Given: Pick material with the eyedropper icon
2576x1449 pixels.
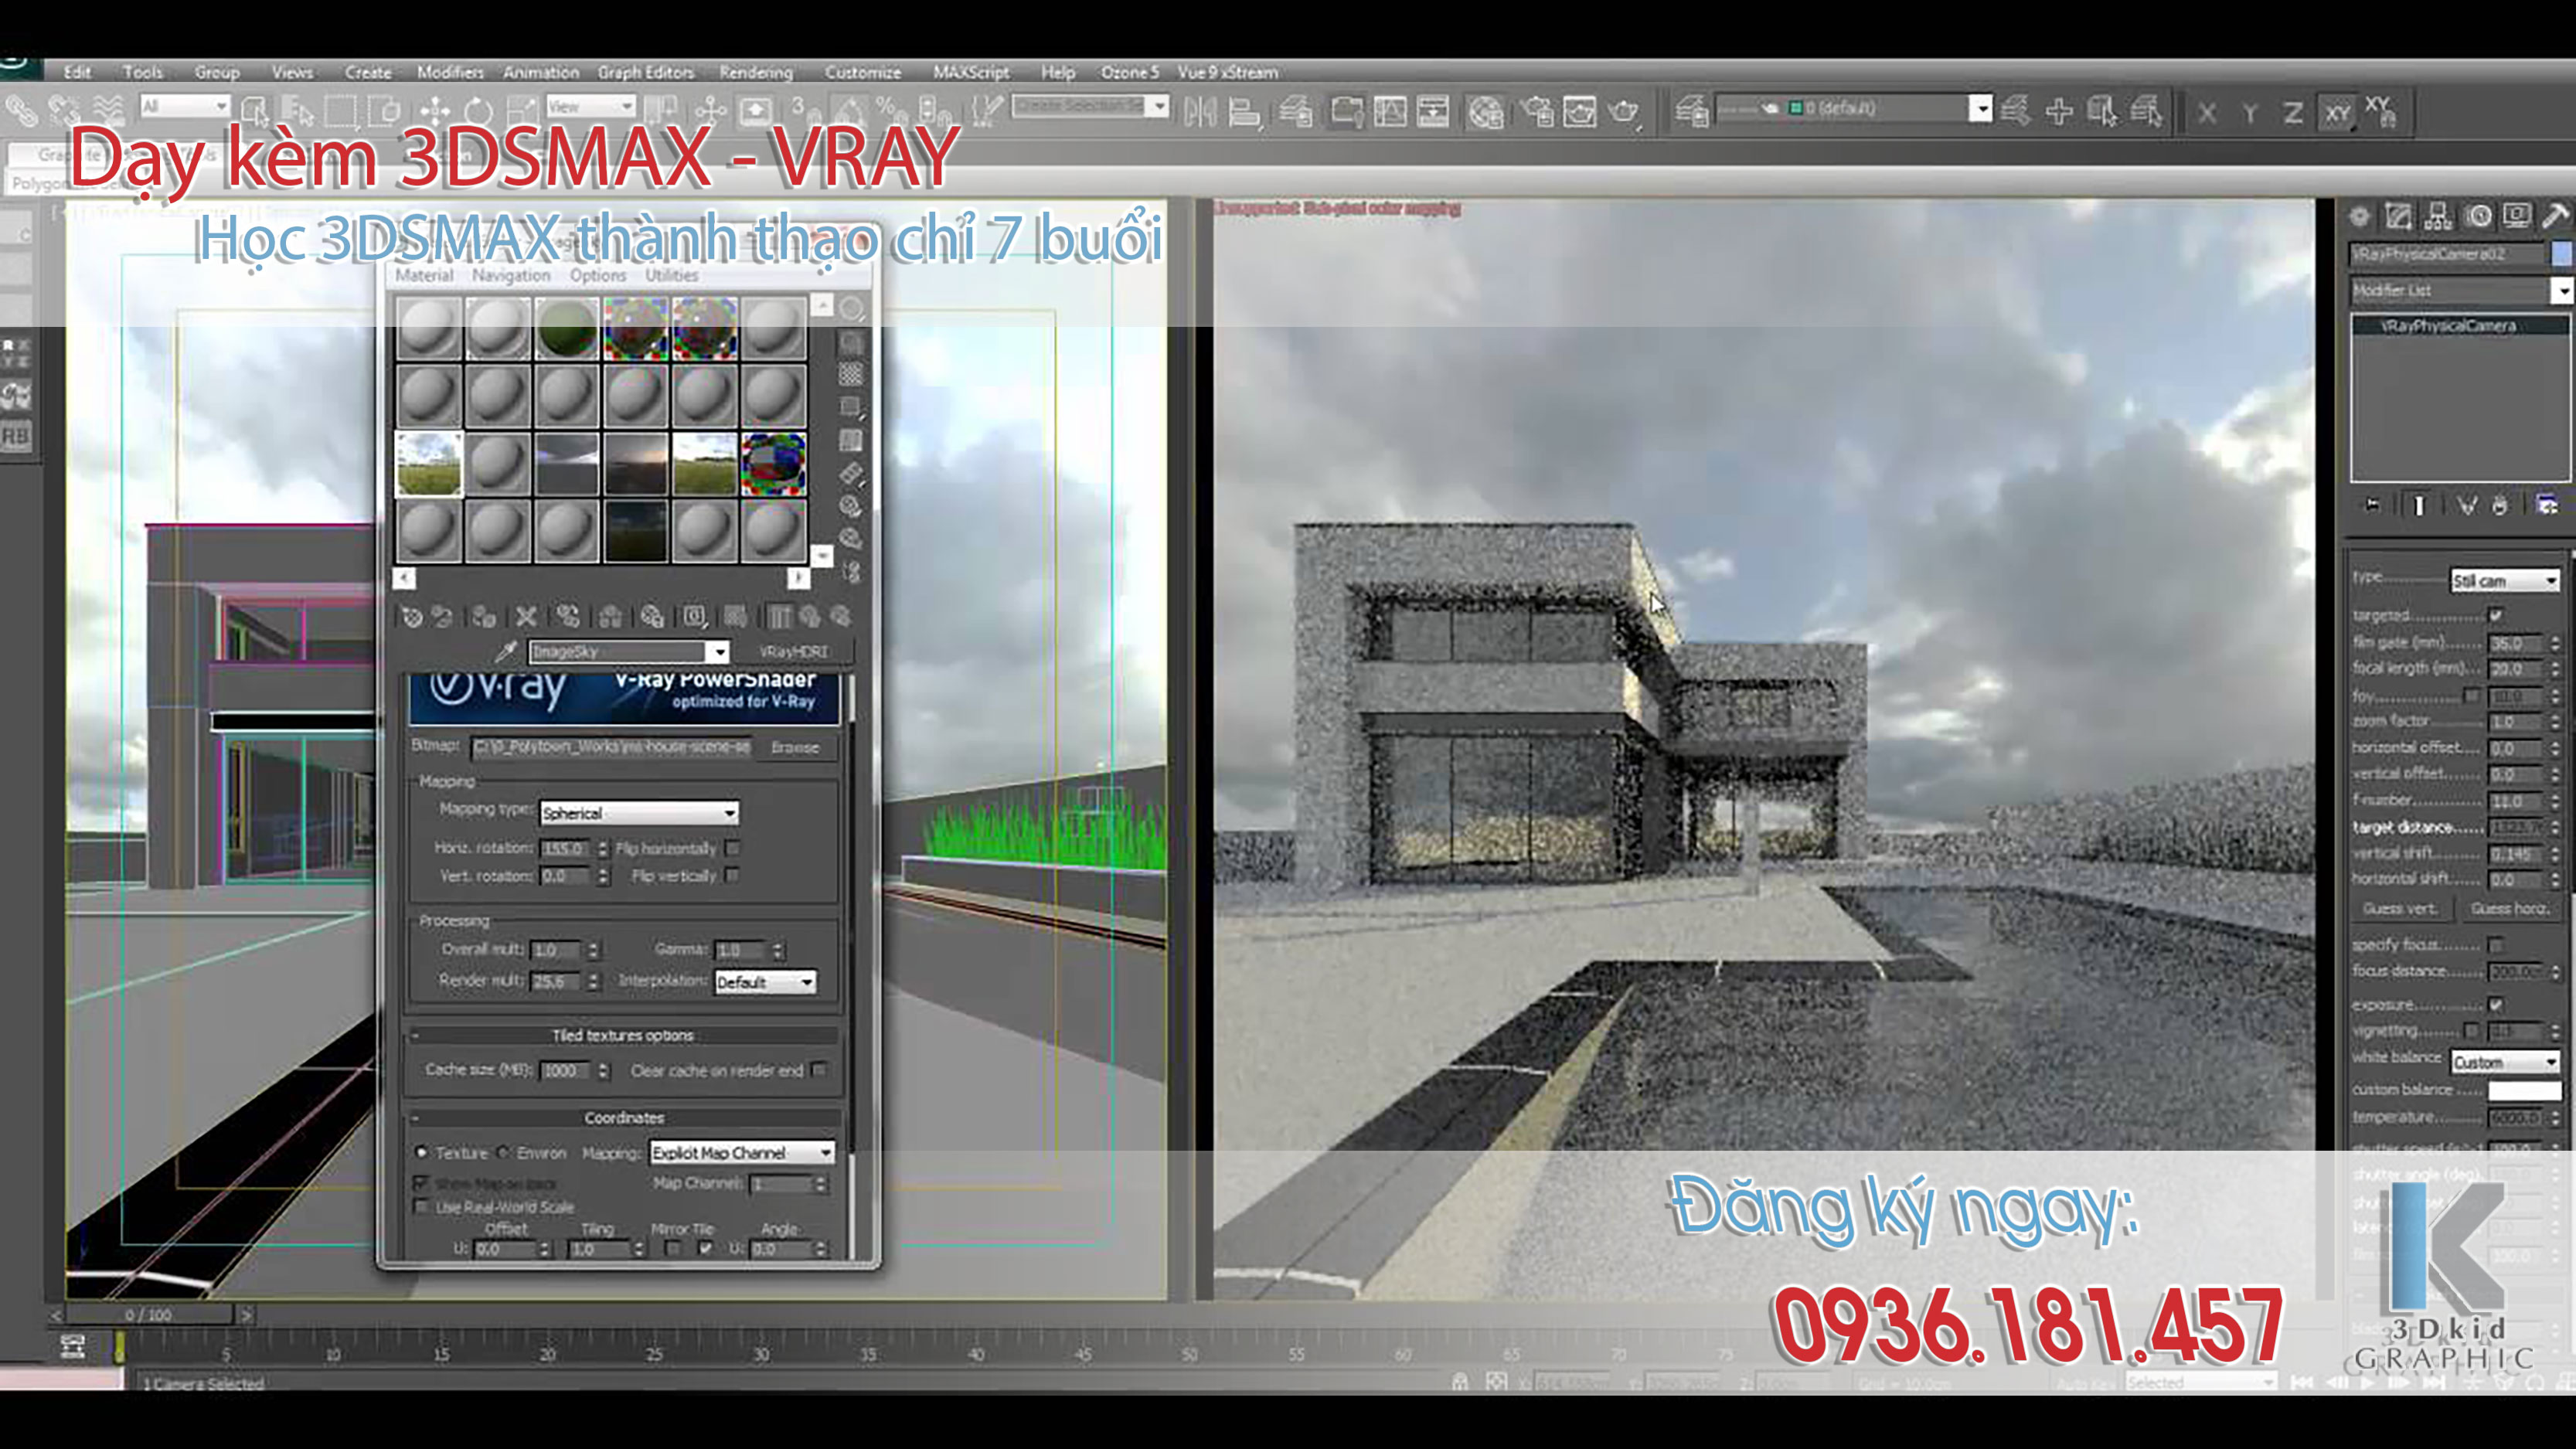Looking at the screenshot, I should click(507, 652).
